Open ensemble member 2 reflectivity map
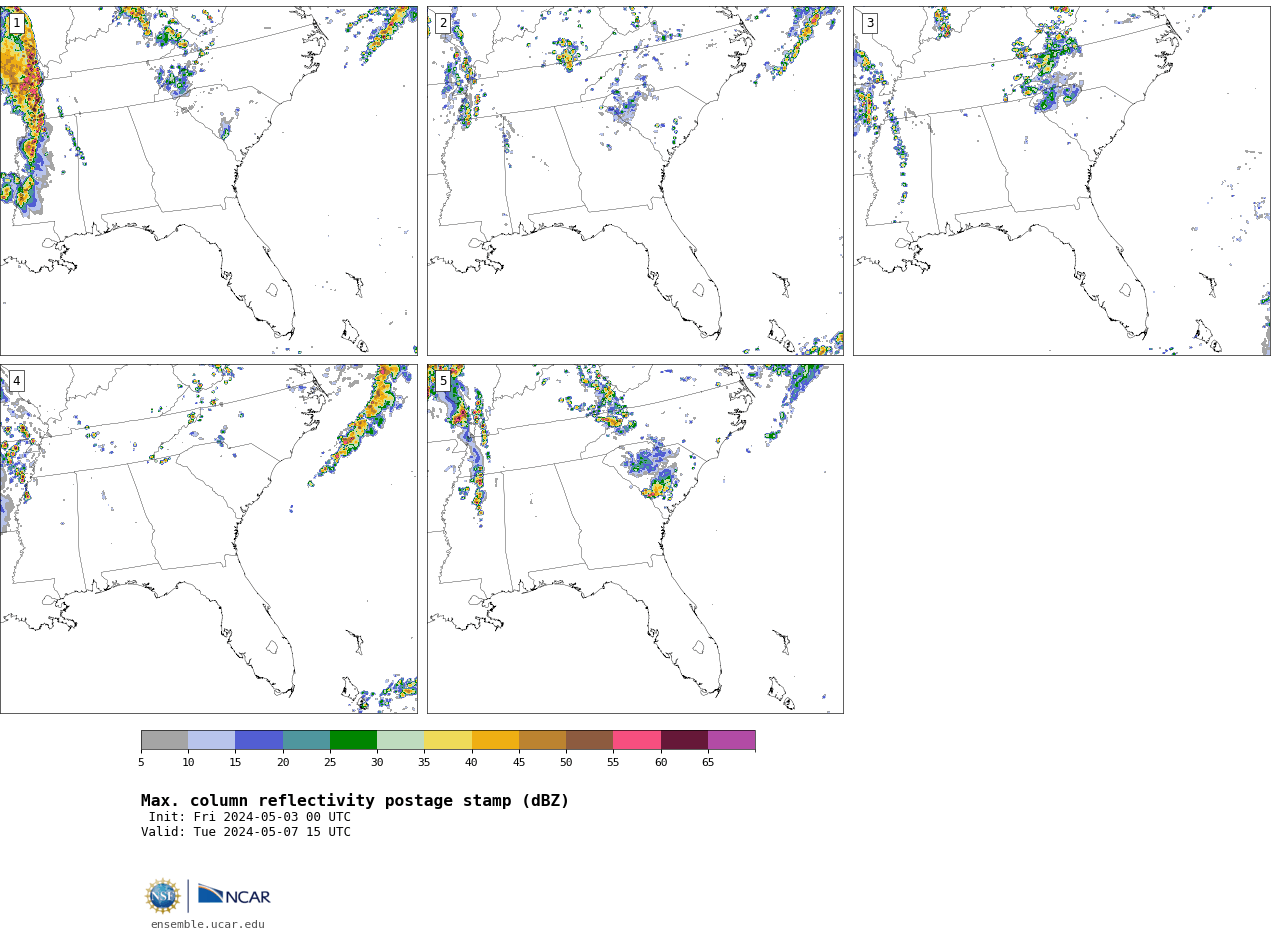 [x=635, y=181]
